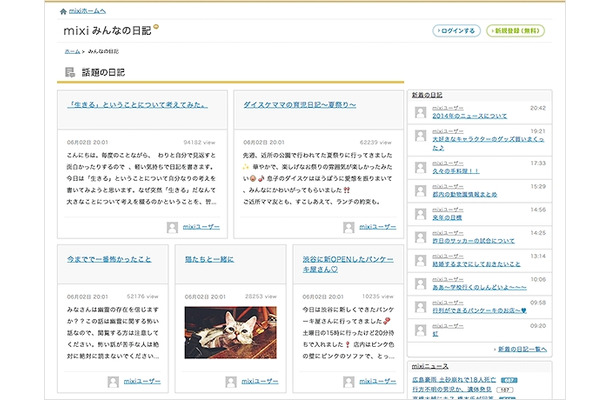Image resolution: width=610 pixels, height=400 pixels.
Task: Click avatar beside 結婚するまでにしておきたいこと
Action: [421, 260]
